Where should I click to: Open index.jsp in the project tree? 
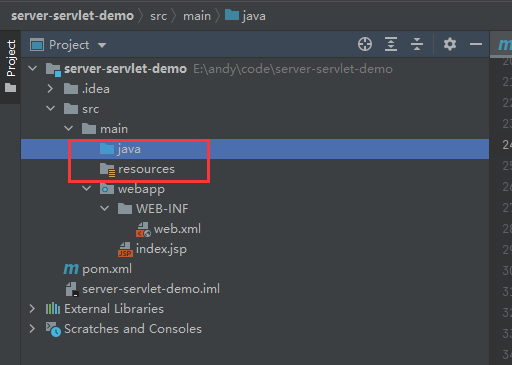(x=161, y=249)
